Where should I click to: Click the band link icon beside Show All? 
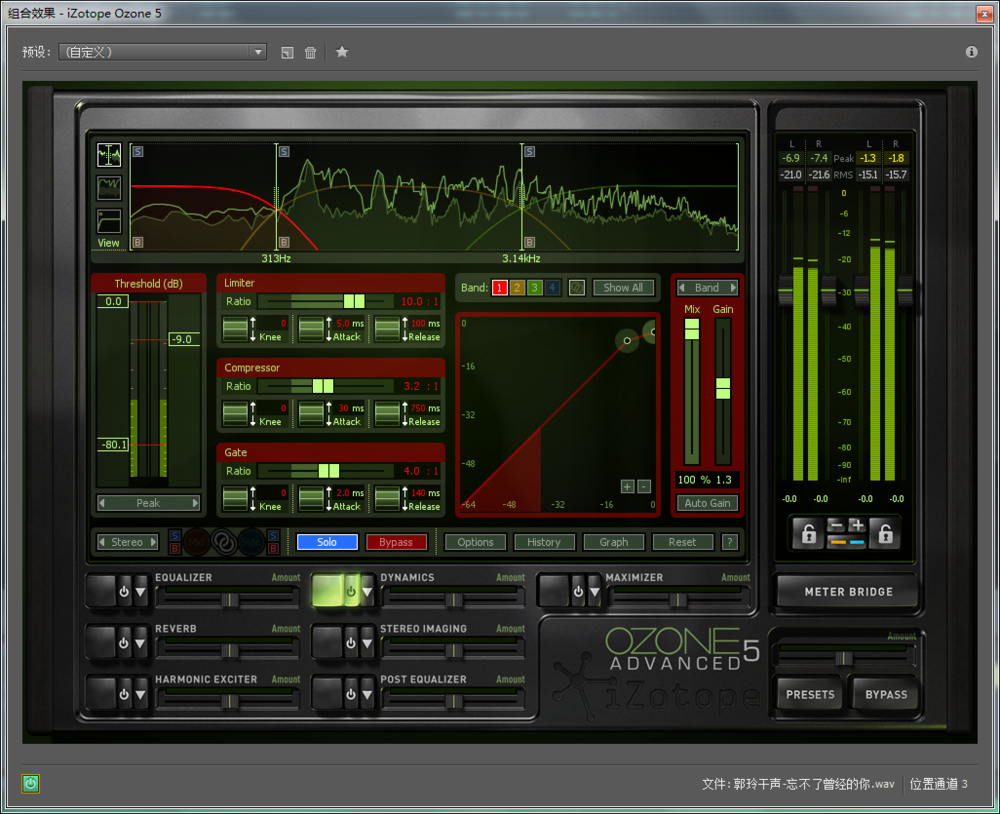click(x=577, y=288)
